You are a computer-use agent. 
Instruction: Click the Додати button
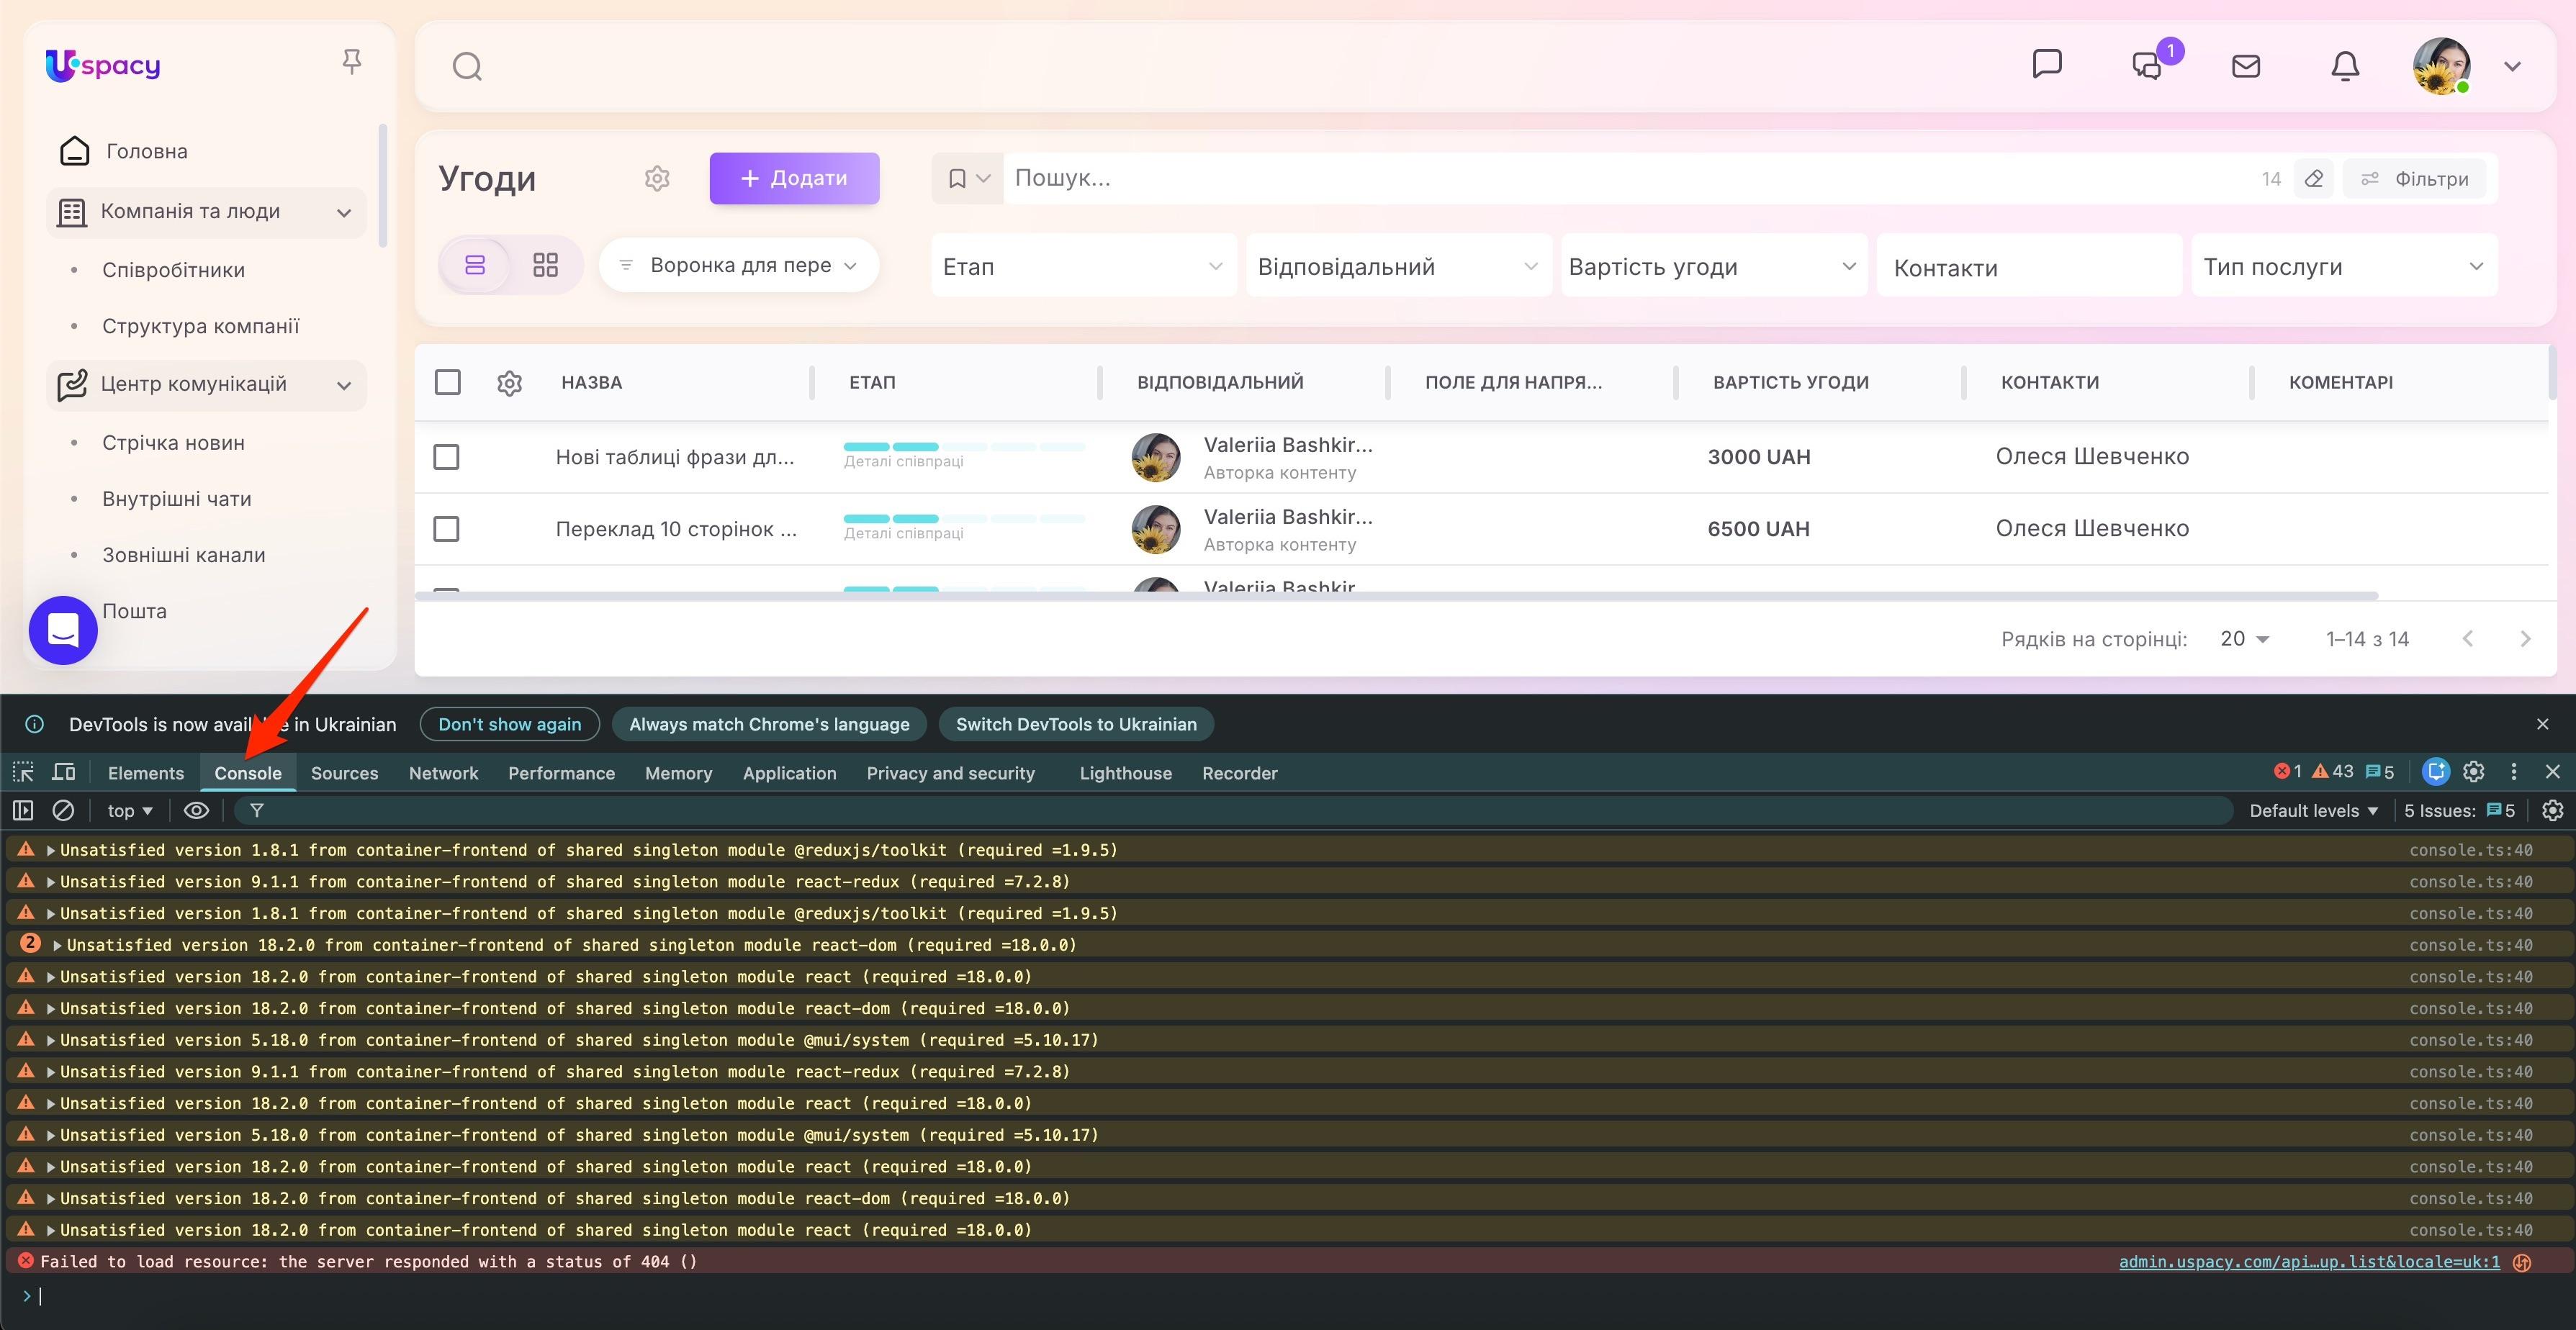[x=794, y=178]
